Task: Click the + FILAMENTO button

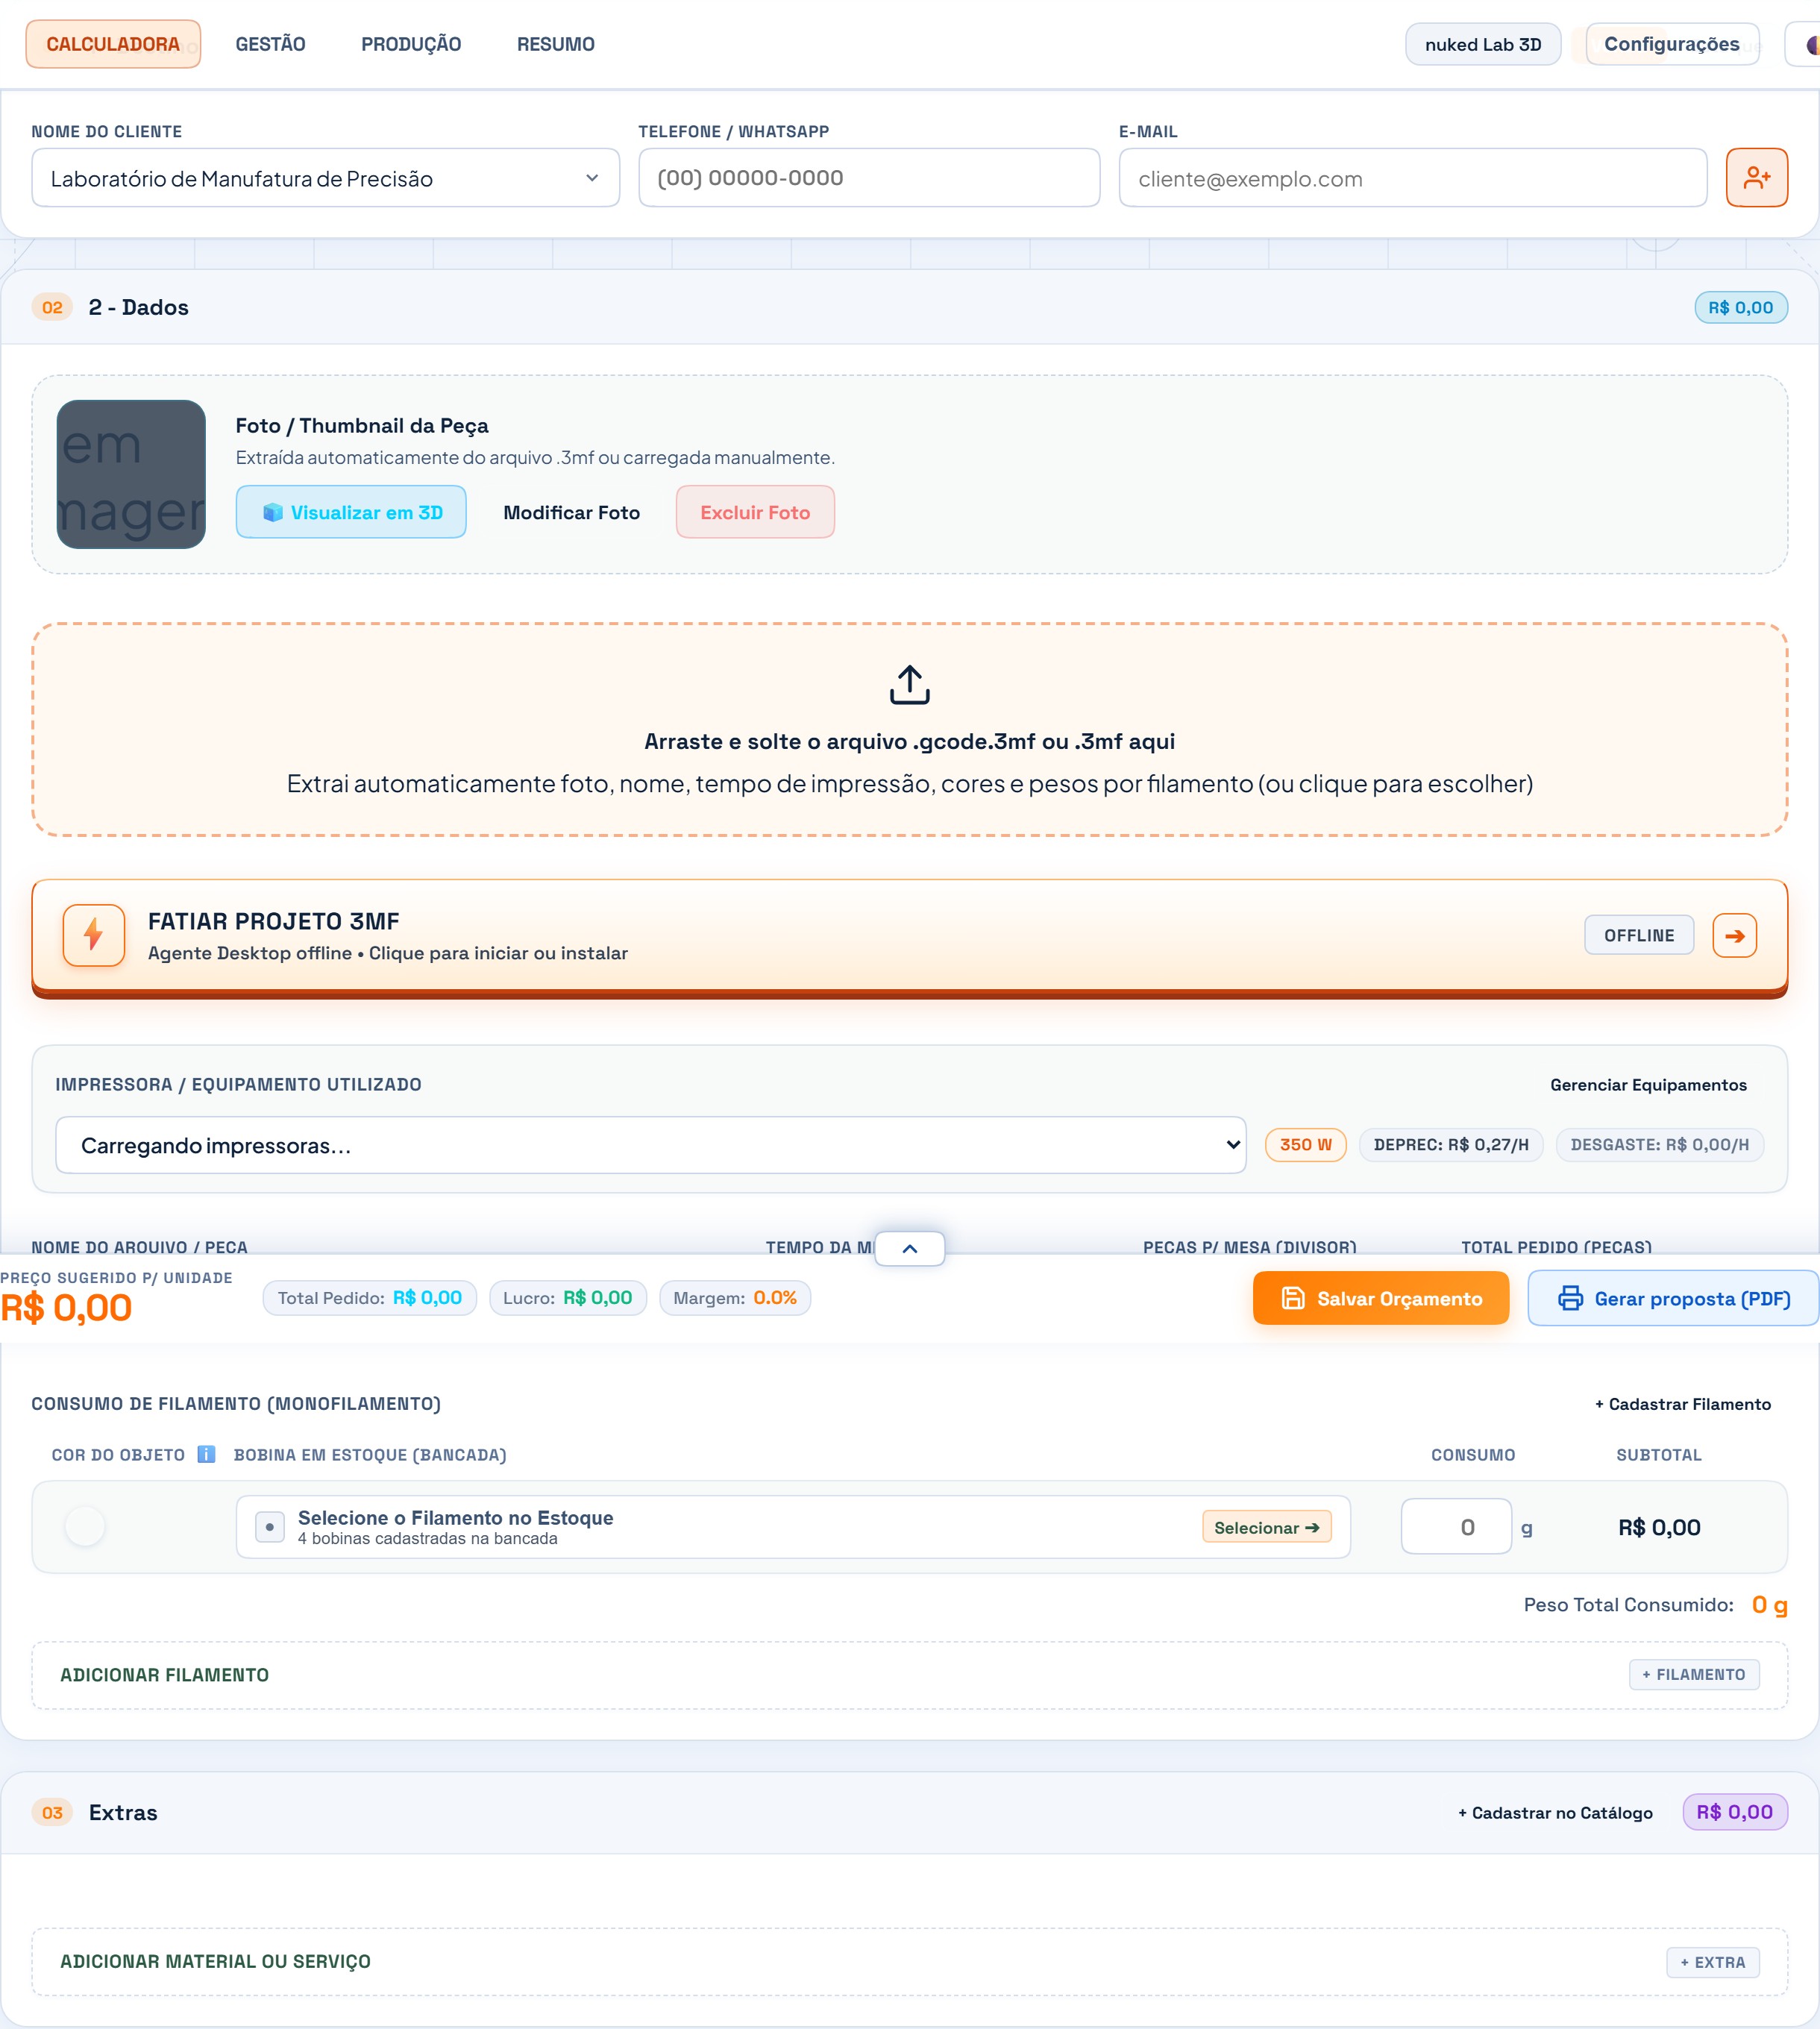Action: (1694, 1674)
